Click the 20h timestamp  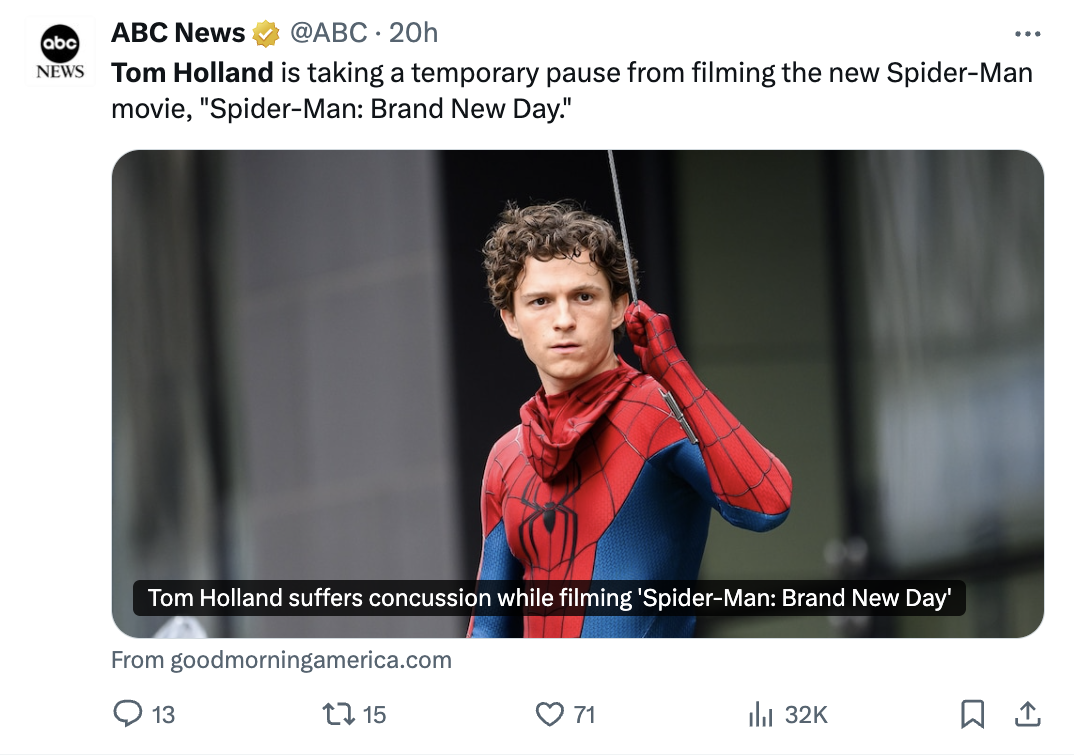[x=414, y=33]
